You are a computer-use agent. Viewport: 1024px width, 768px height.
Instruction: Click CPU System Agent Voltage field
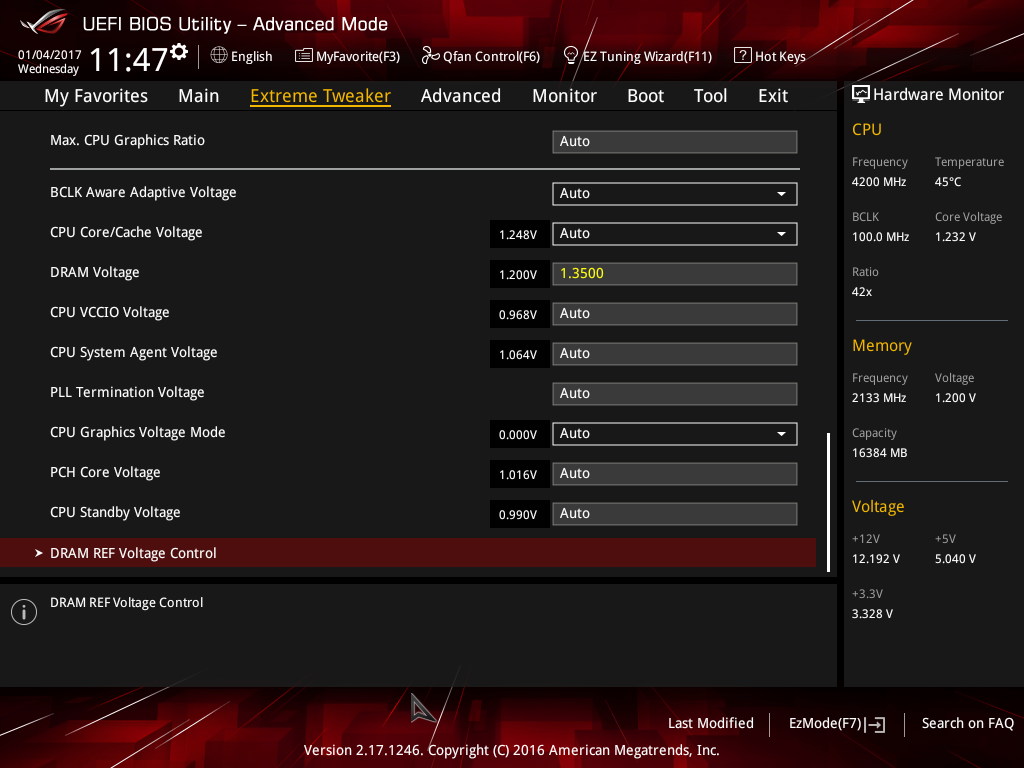[675, 354]
